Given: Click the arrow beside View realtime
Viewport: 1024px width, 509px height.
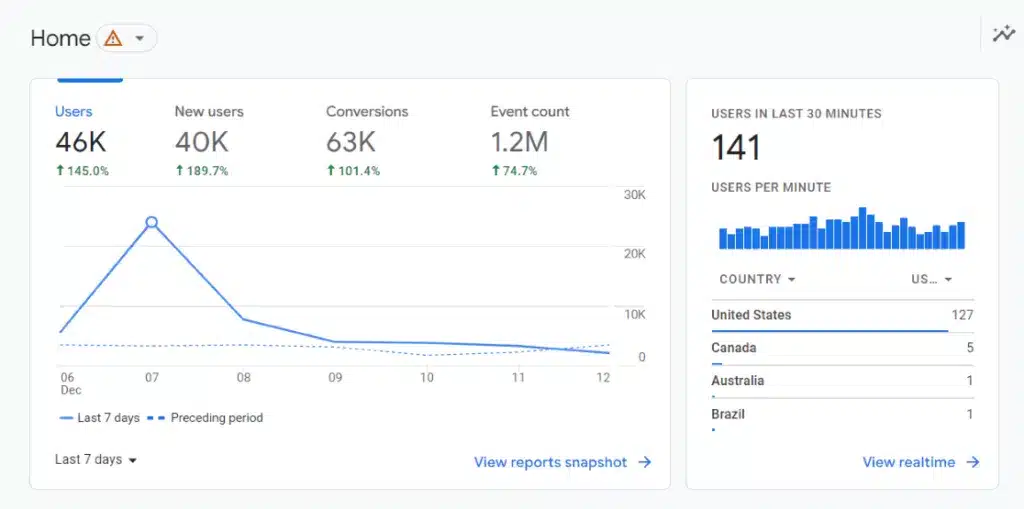Looking at the screenshot, I should (973, 462).
